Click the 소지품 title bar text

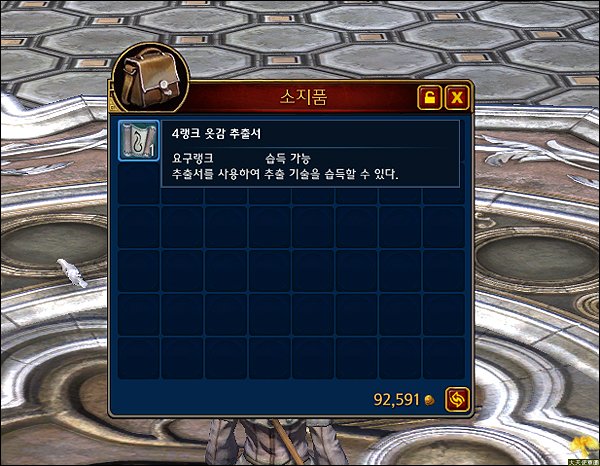click(303, 98)
